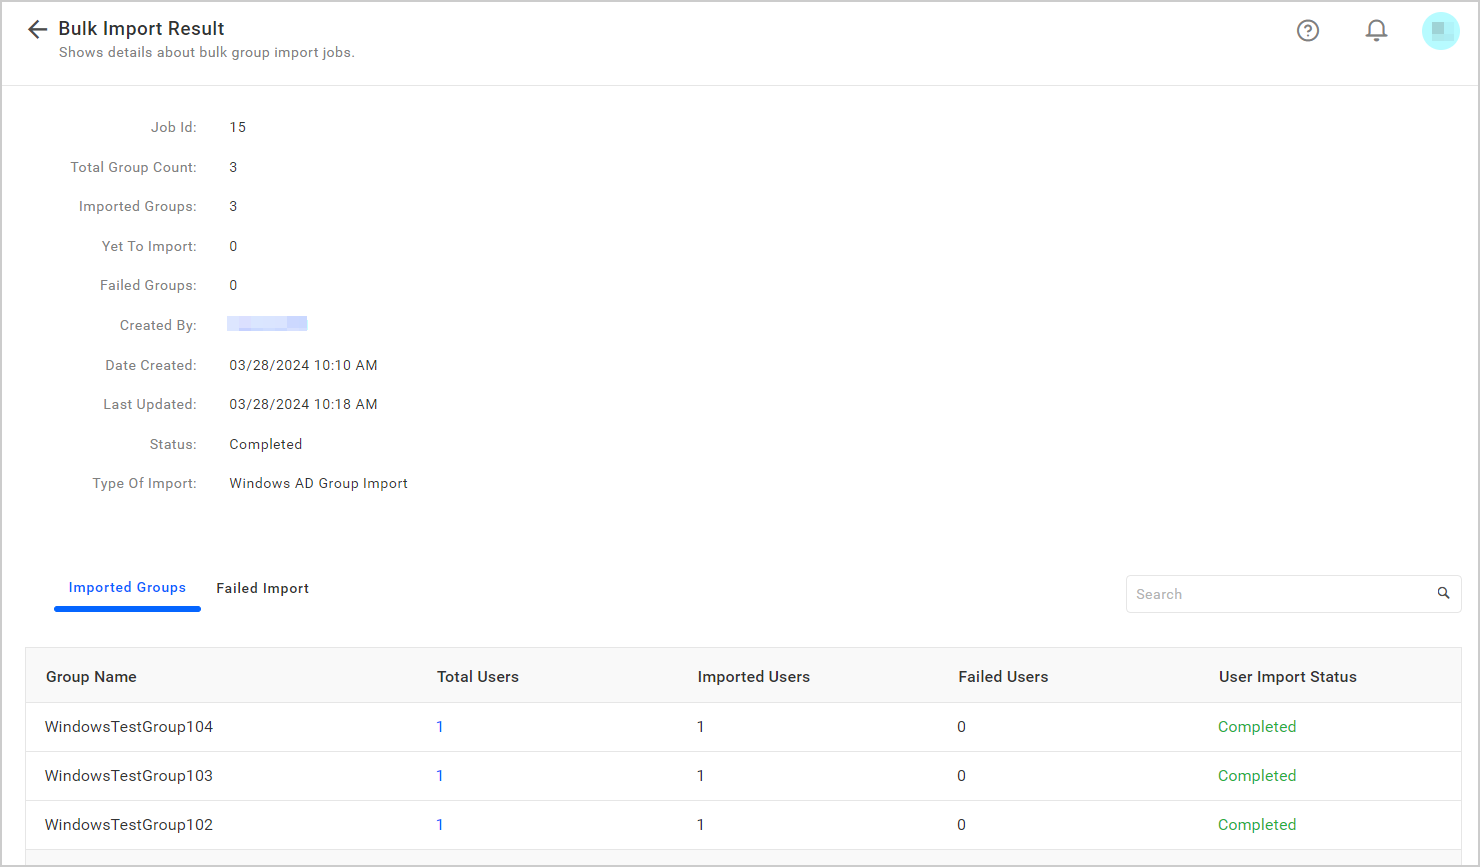Open the notifications bell
The height and width of the screenshot is (867, 1480).
(1376, 30)
